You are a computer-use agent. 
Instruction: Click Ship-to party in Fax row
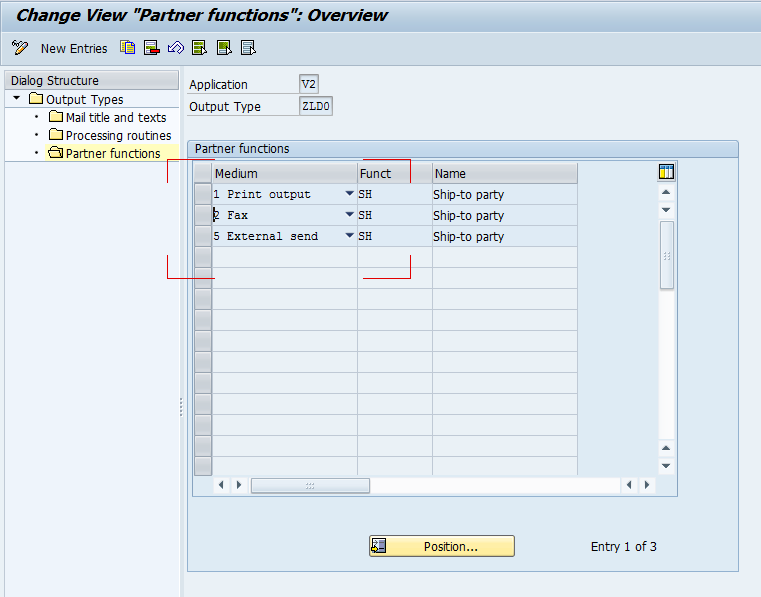pos(505,215)
